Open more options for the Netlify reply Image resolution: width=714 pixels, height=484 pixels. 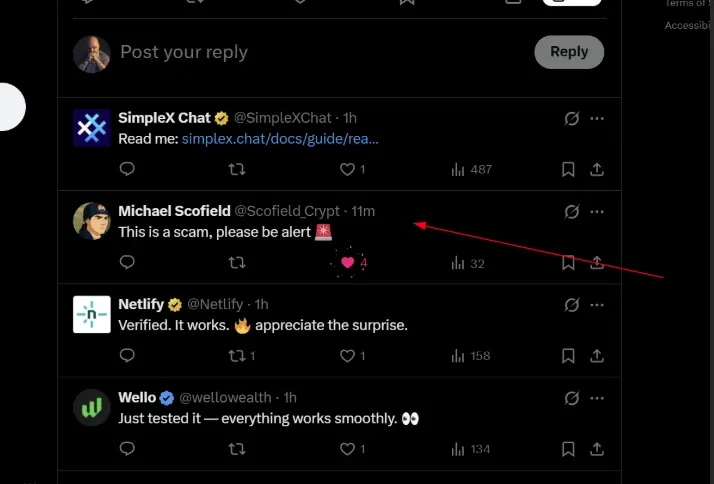coord(597,305)
